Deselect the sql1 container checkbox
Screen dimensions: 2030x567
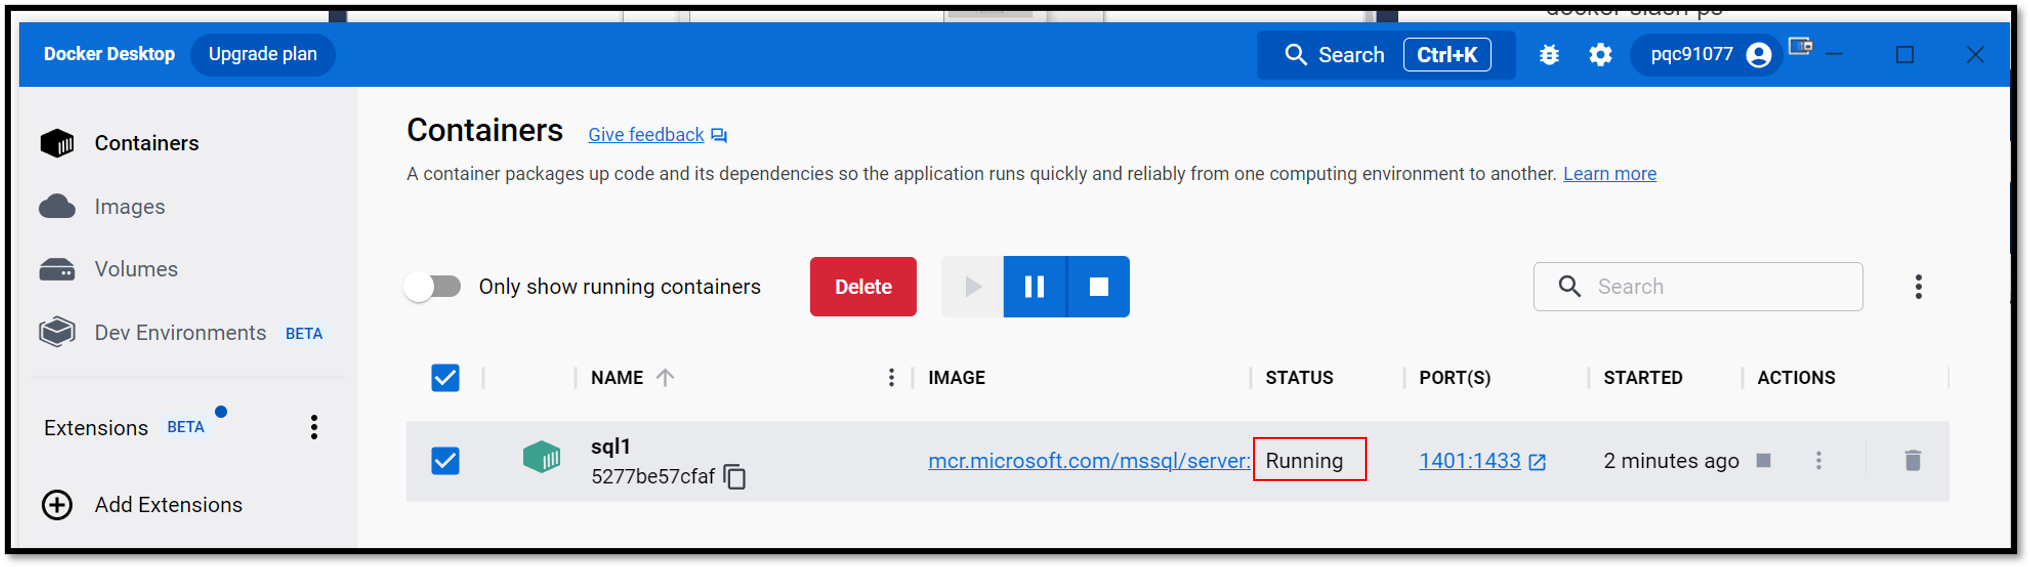click(445, 461)
